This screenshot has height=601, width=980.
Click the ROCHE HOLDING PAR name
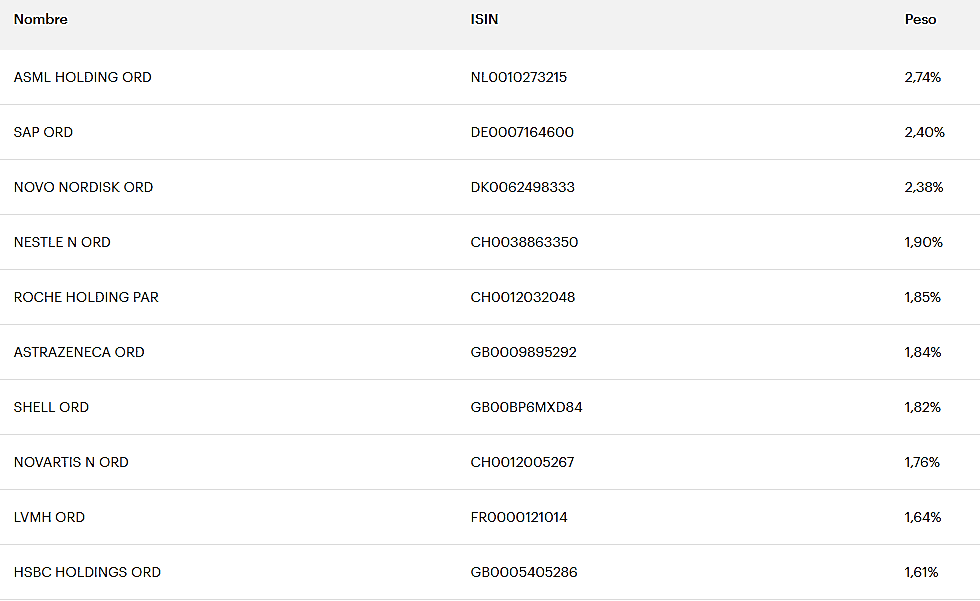tap(86, 297)
